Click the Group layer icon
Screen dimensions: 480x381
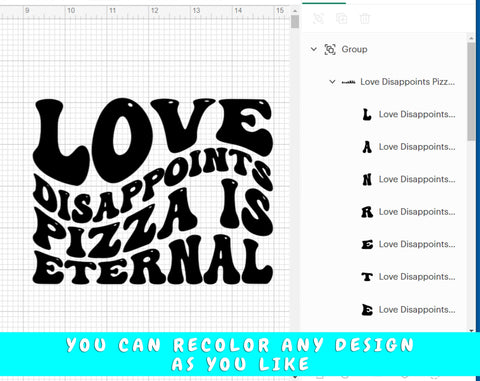(330, 49)
